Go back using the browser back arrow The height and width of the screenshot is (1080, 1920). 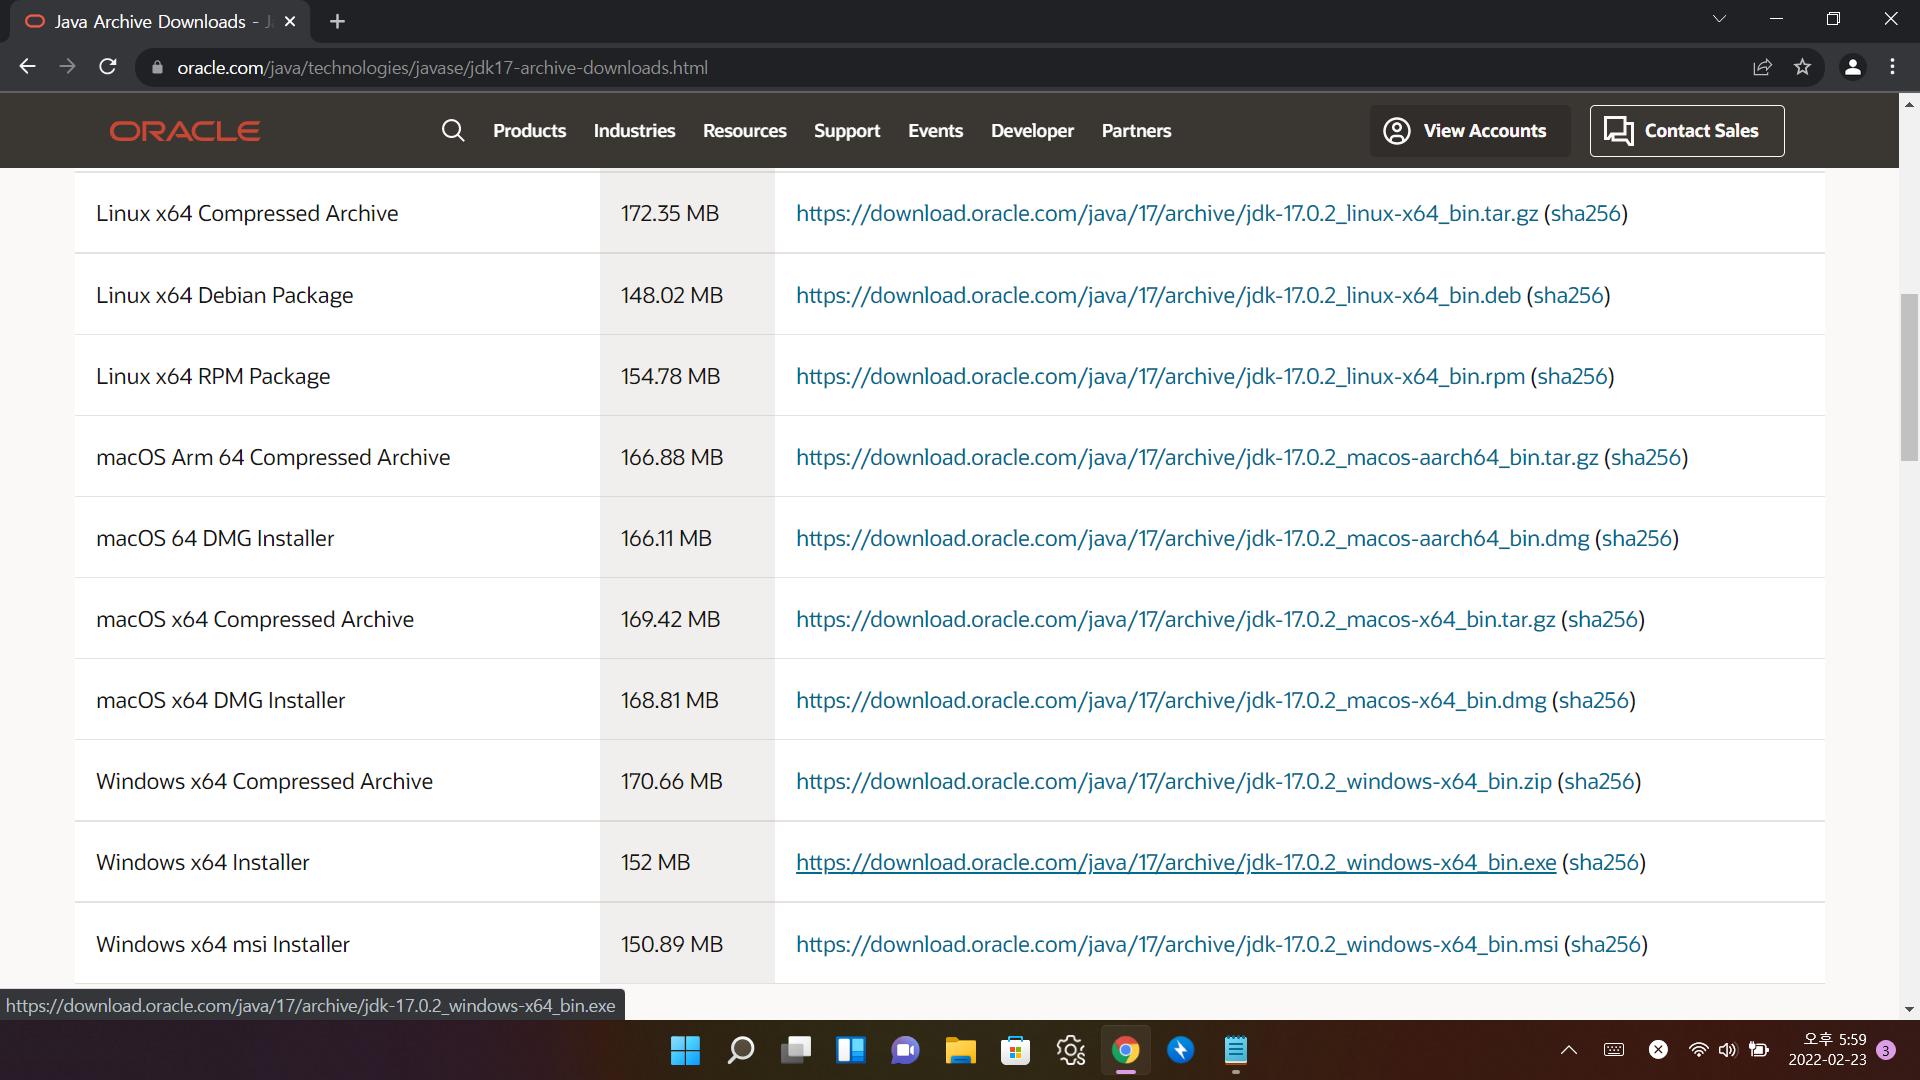tap(28, 67)
